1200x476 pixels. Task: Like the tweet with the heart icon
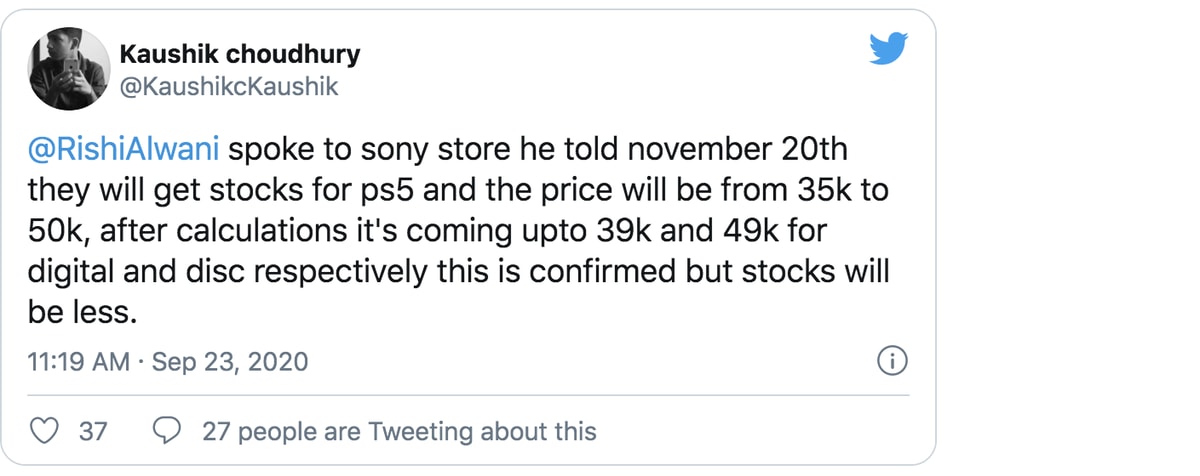click(x=45, y=431)
